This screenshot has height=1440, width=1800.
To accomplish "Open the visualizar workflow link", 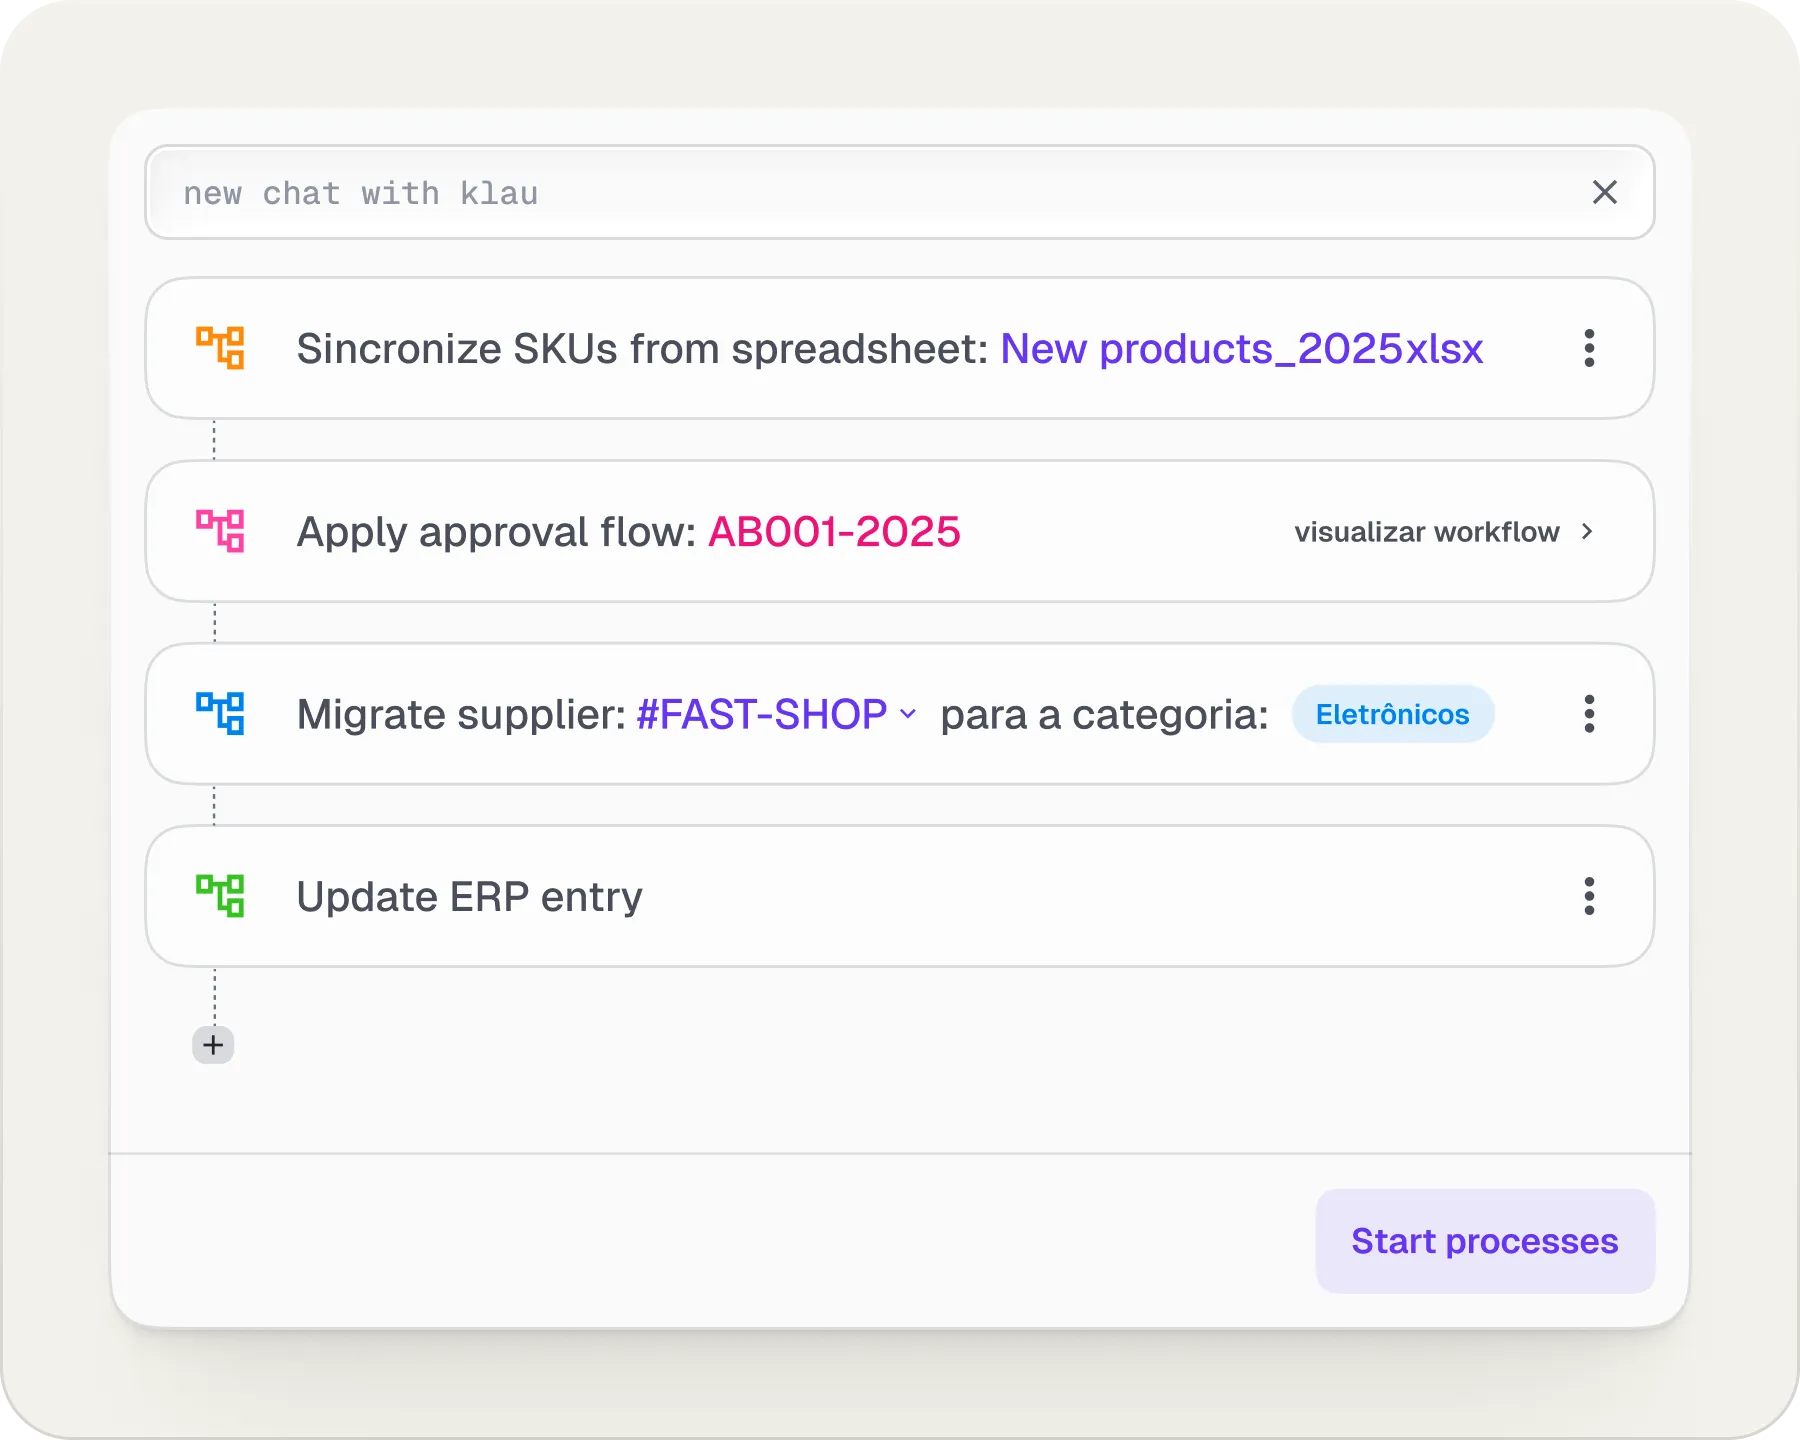I will [1427, 532].
